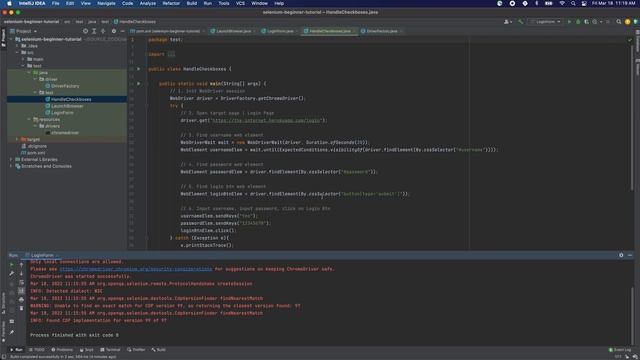Viewport: 640px width, 360px height.
Task: Expand folded import statement
Action: point(171,54)
